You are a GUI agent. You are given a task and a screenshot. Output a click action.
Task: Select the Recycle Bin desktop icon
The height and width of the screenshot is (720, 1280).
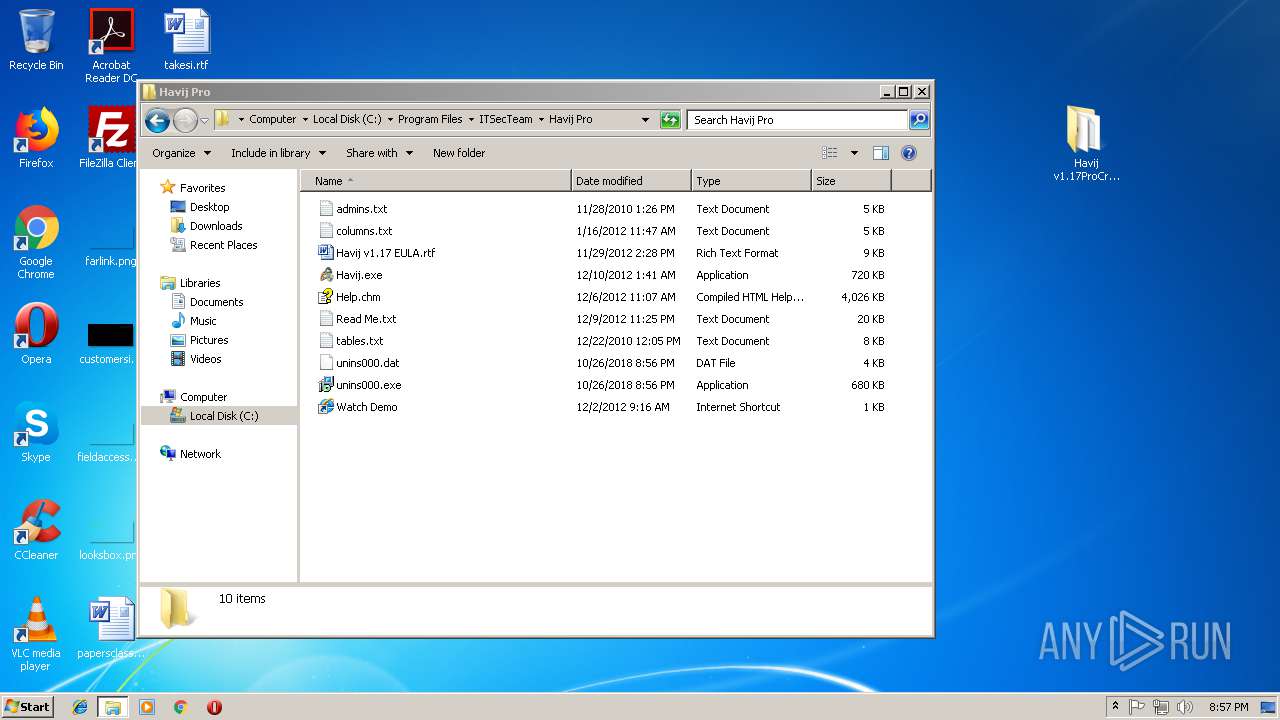click(x=36, y=40)
